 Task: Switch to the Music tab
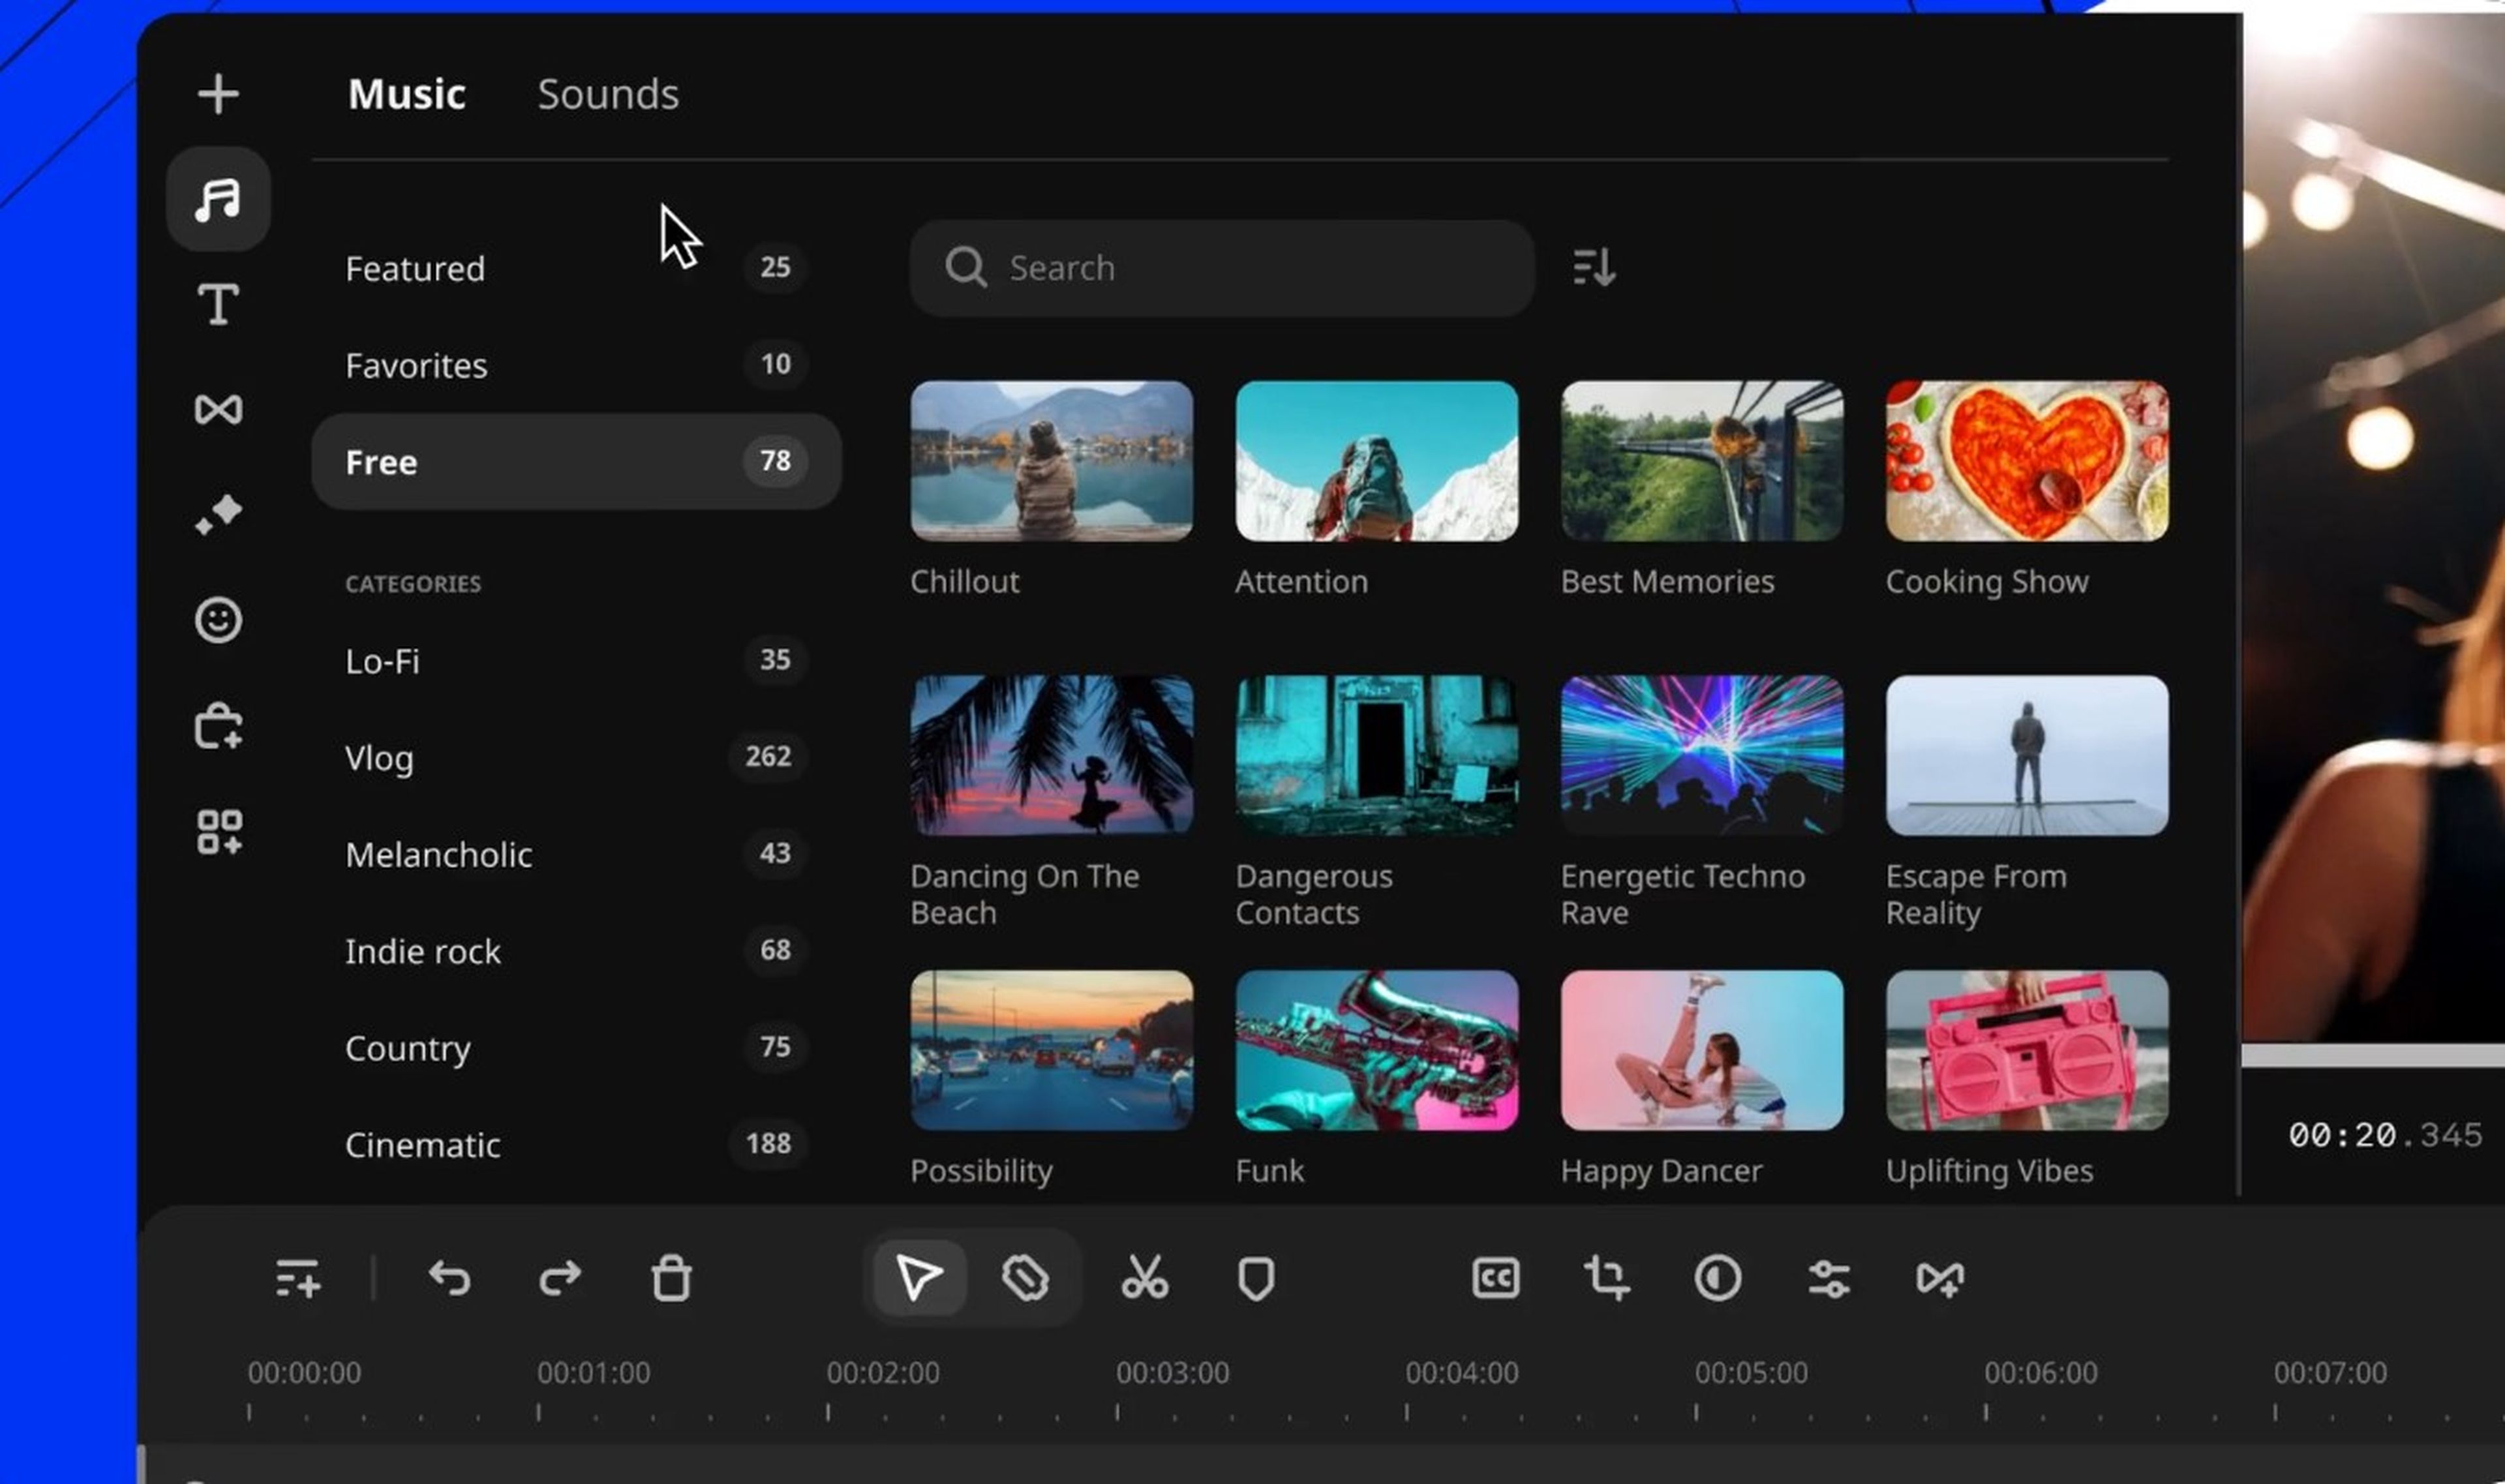click(x=407, y=94)
